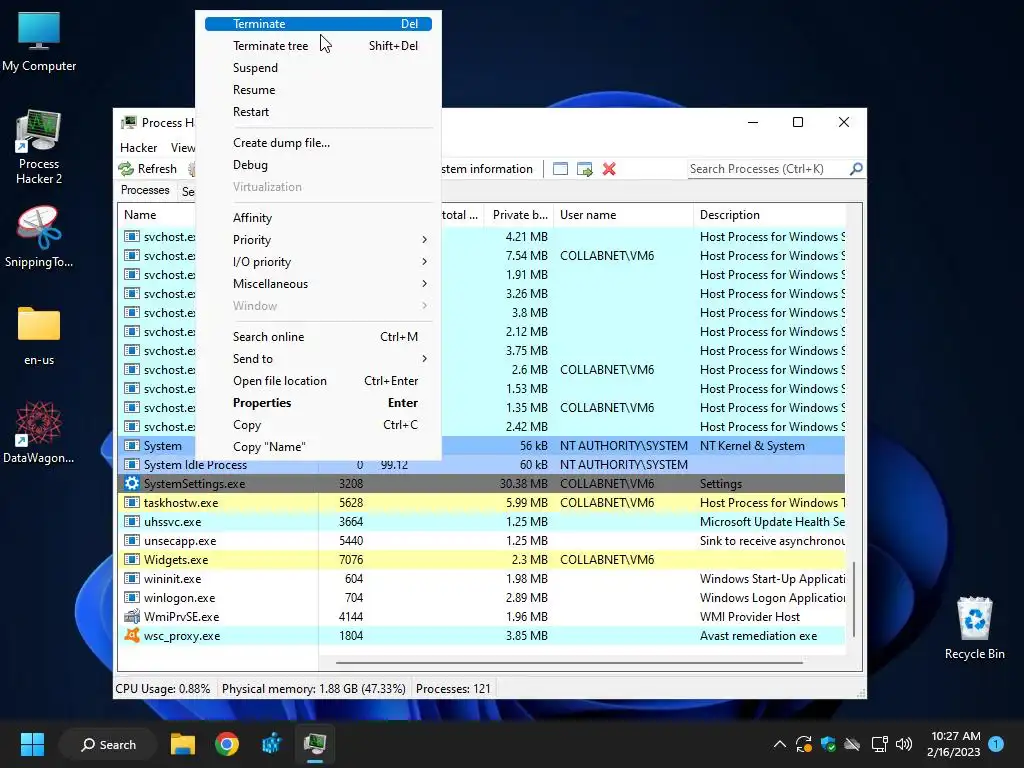Expand the Send to submenu
The image size is (1024, 768).
coord(318,359)
